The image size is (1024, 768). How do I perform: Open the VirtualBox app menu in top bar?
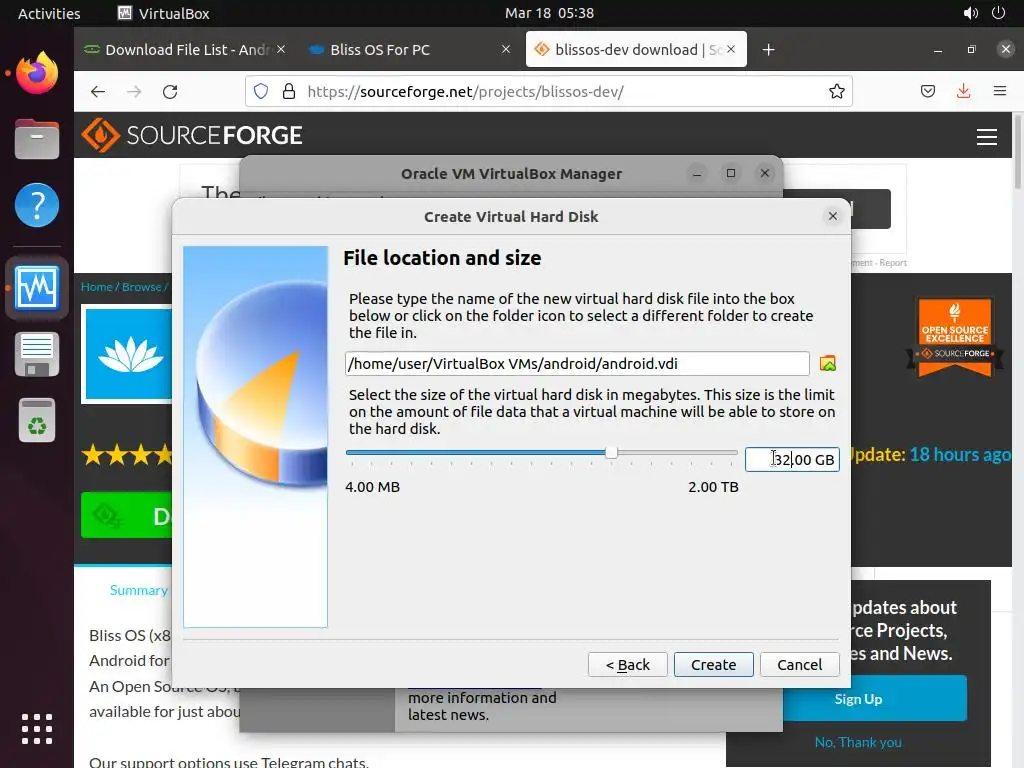pyautogui.click(x=164, y=13)
